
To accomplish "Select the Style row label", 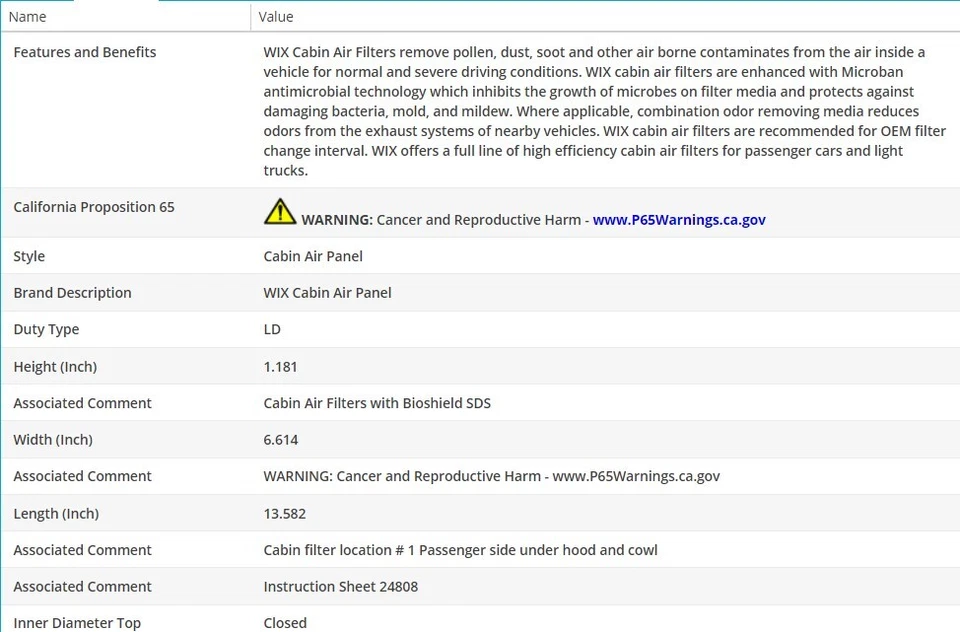I will pos(29,256).
